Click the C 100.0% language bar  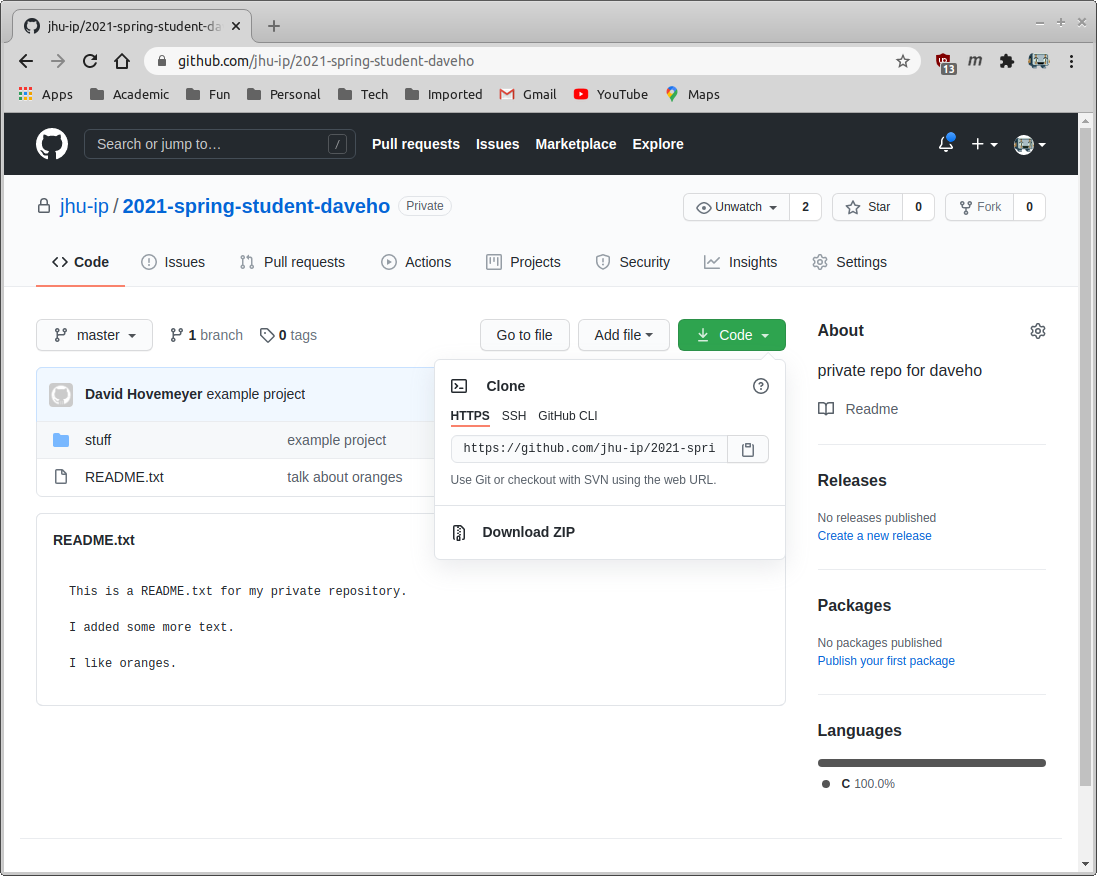point(931,762)
